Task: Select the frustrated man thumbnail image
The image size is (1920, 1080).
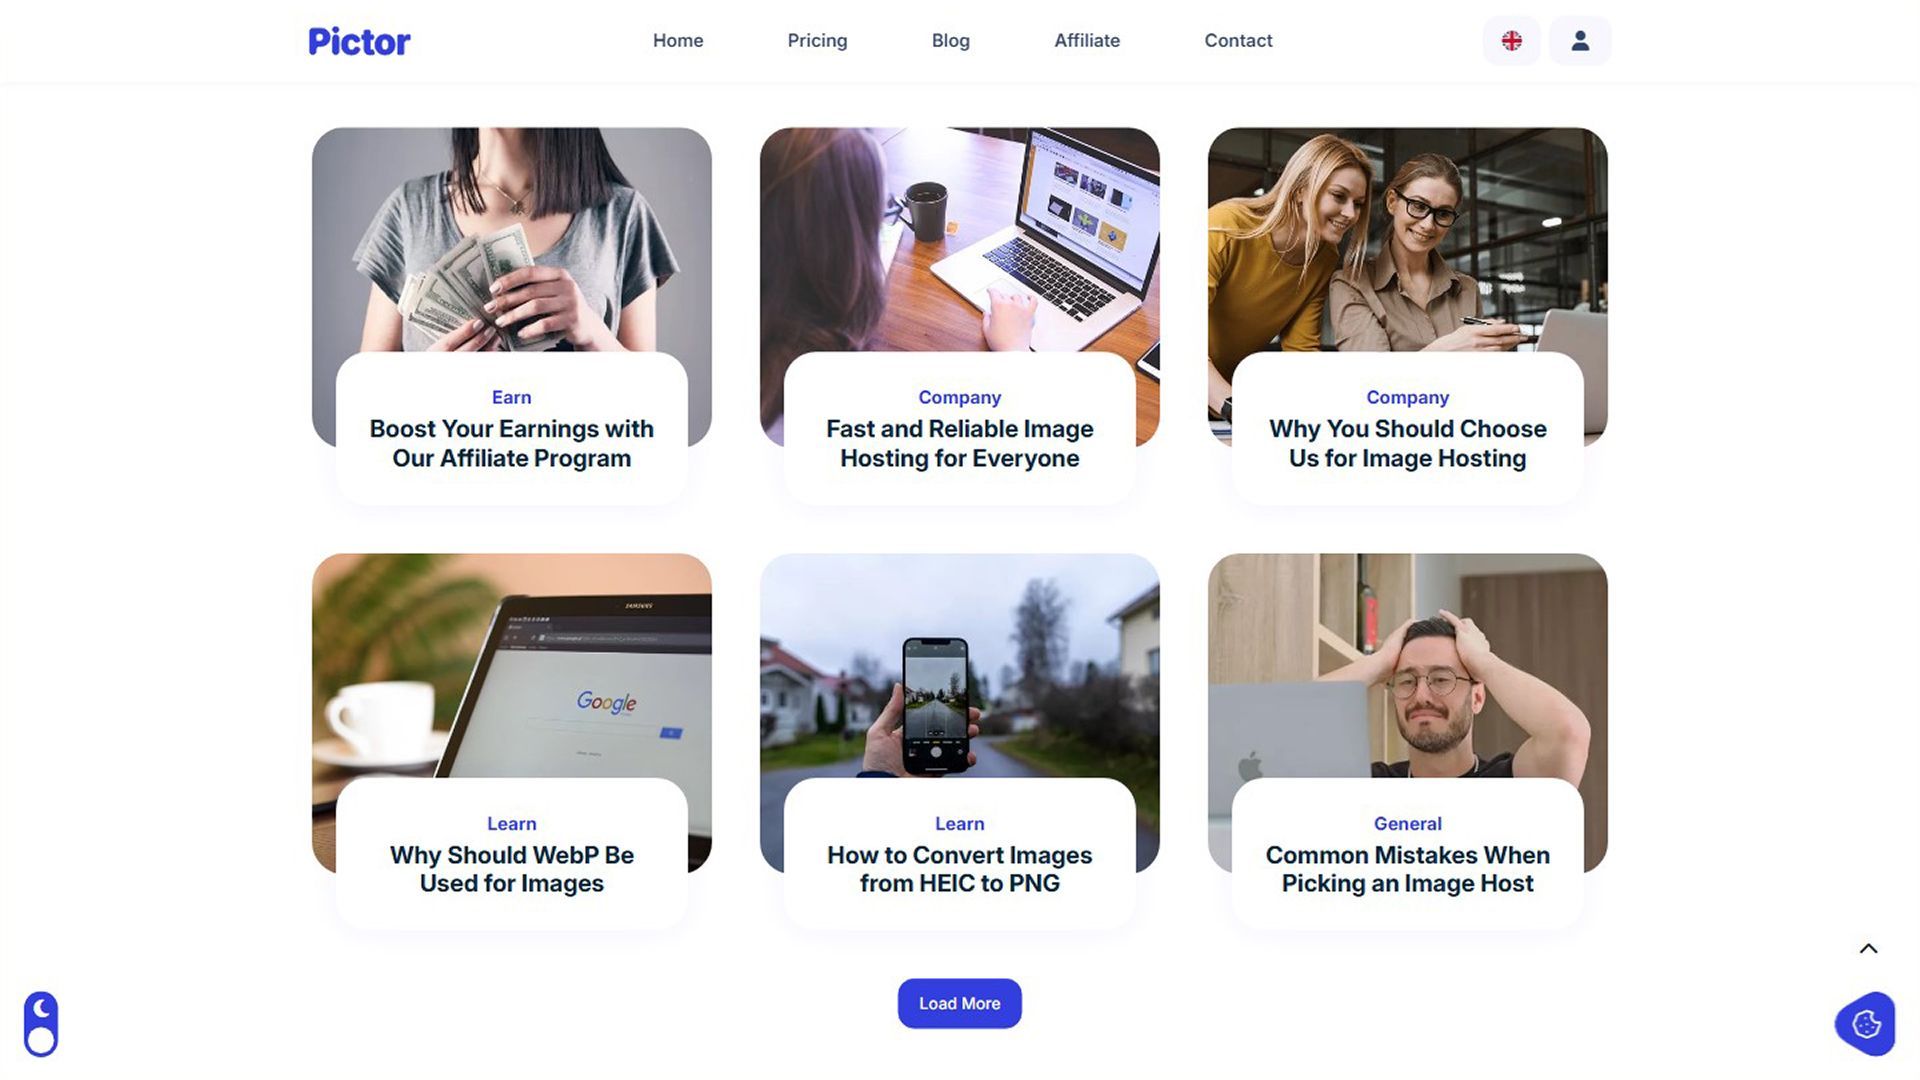Action: pyautogui.click(x=1407, y=665)
